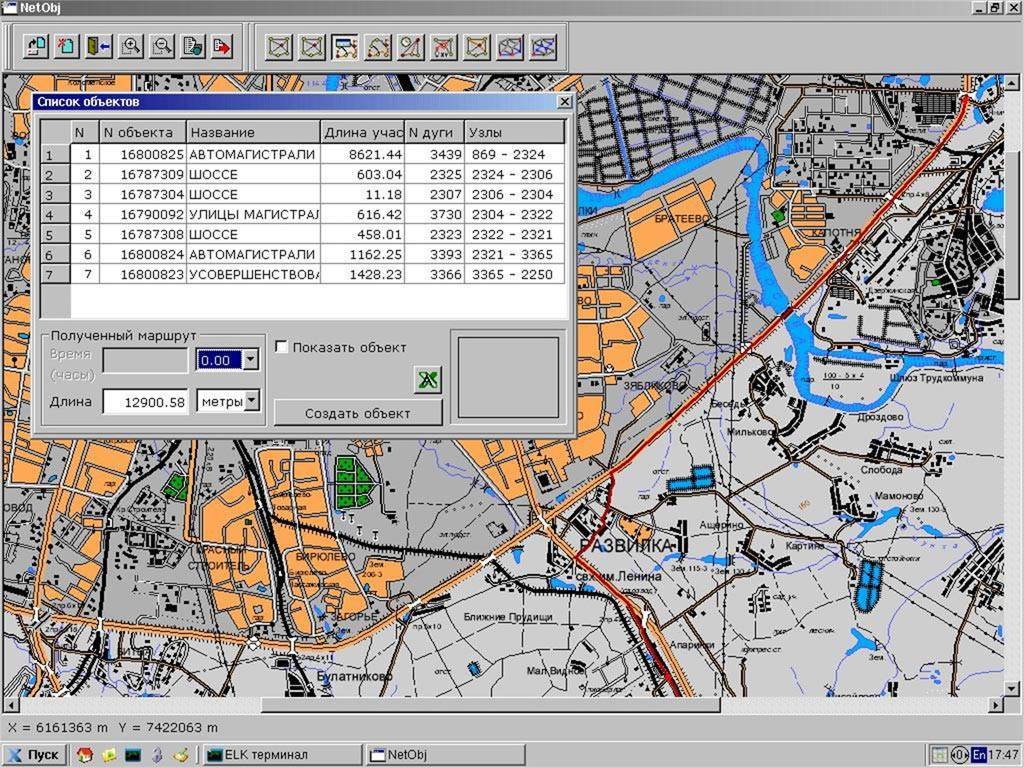Click object number 16787308 cell
The image size is (1024, 768).
[x=142, y=234]
